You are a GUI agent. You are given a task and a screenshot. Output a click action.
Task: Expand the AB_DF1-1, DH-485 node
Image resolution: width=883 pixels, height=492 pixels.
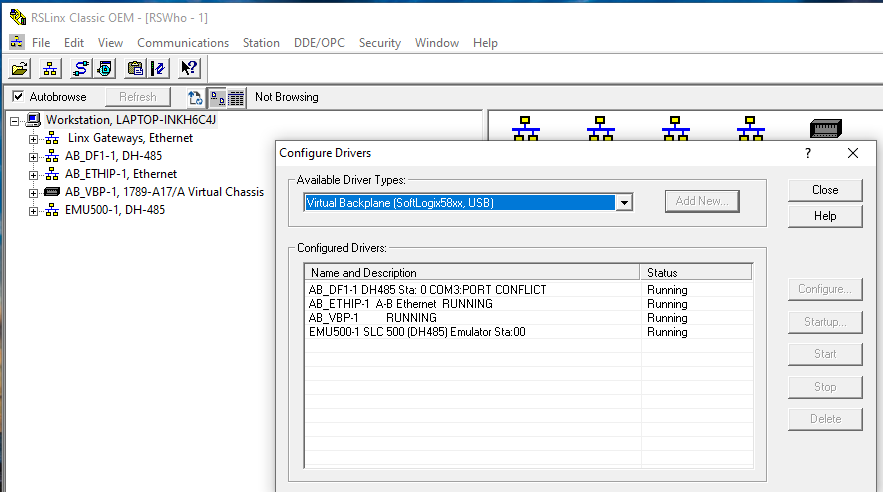(x=33, y=156)
